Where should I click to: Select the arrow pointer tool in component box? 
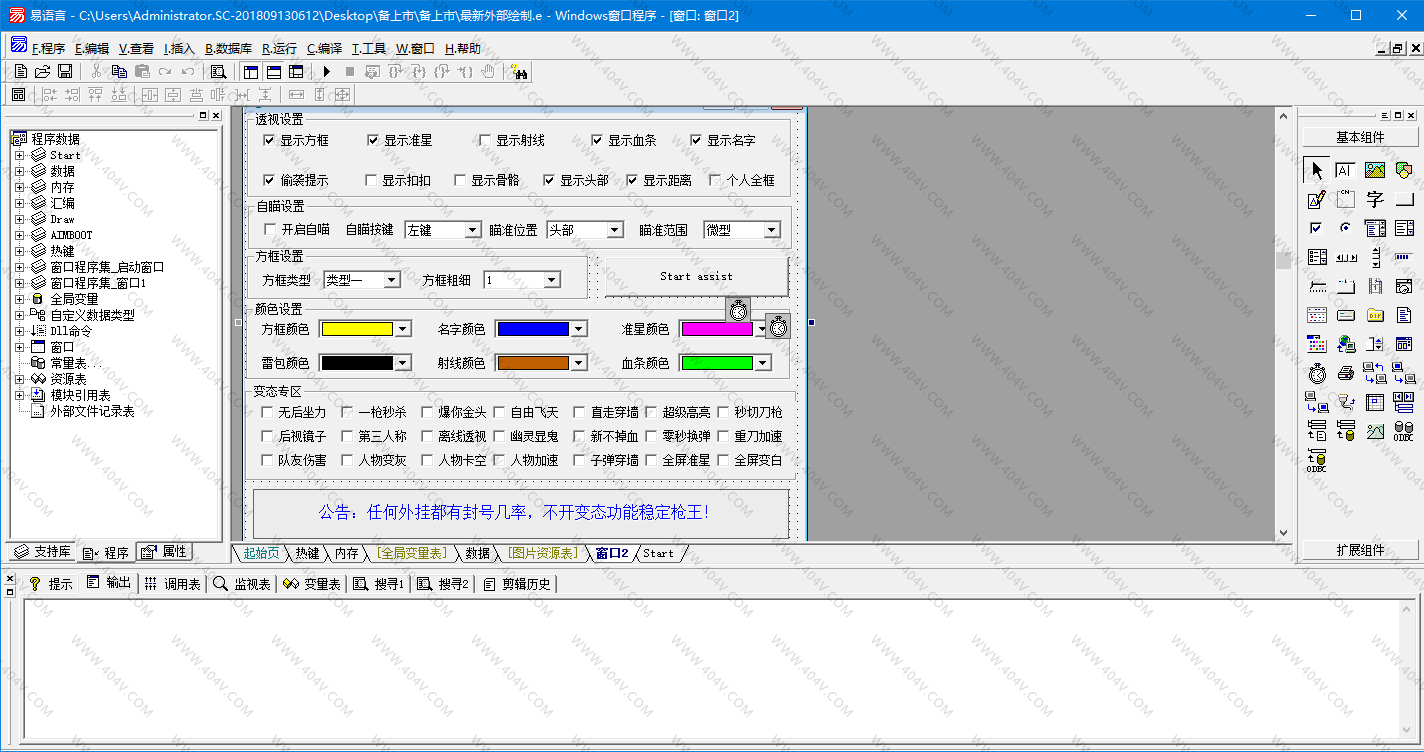[1317, 171]
